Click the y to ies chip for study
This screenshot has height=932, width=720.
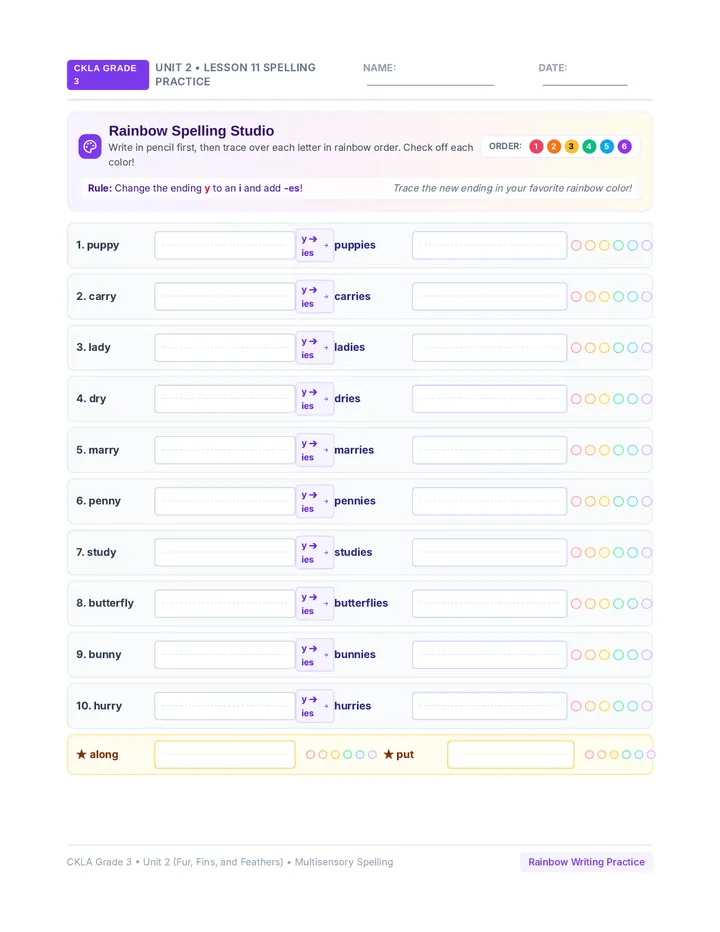315,552
